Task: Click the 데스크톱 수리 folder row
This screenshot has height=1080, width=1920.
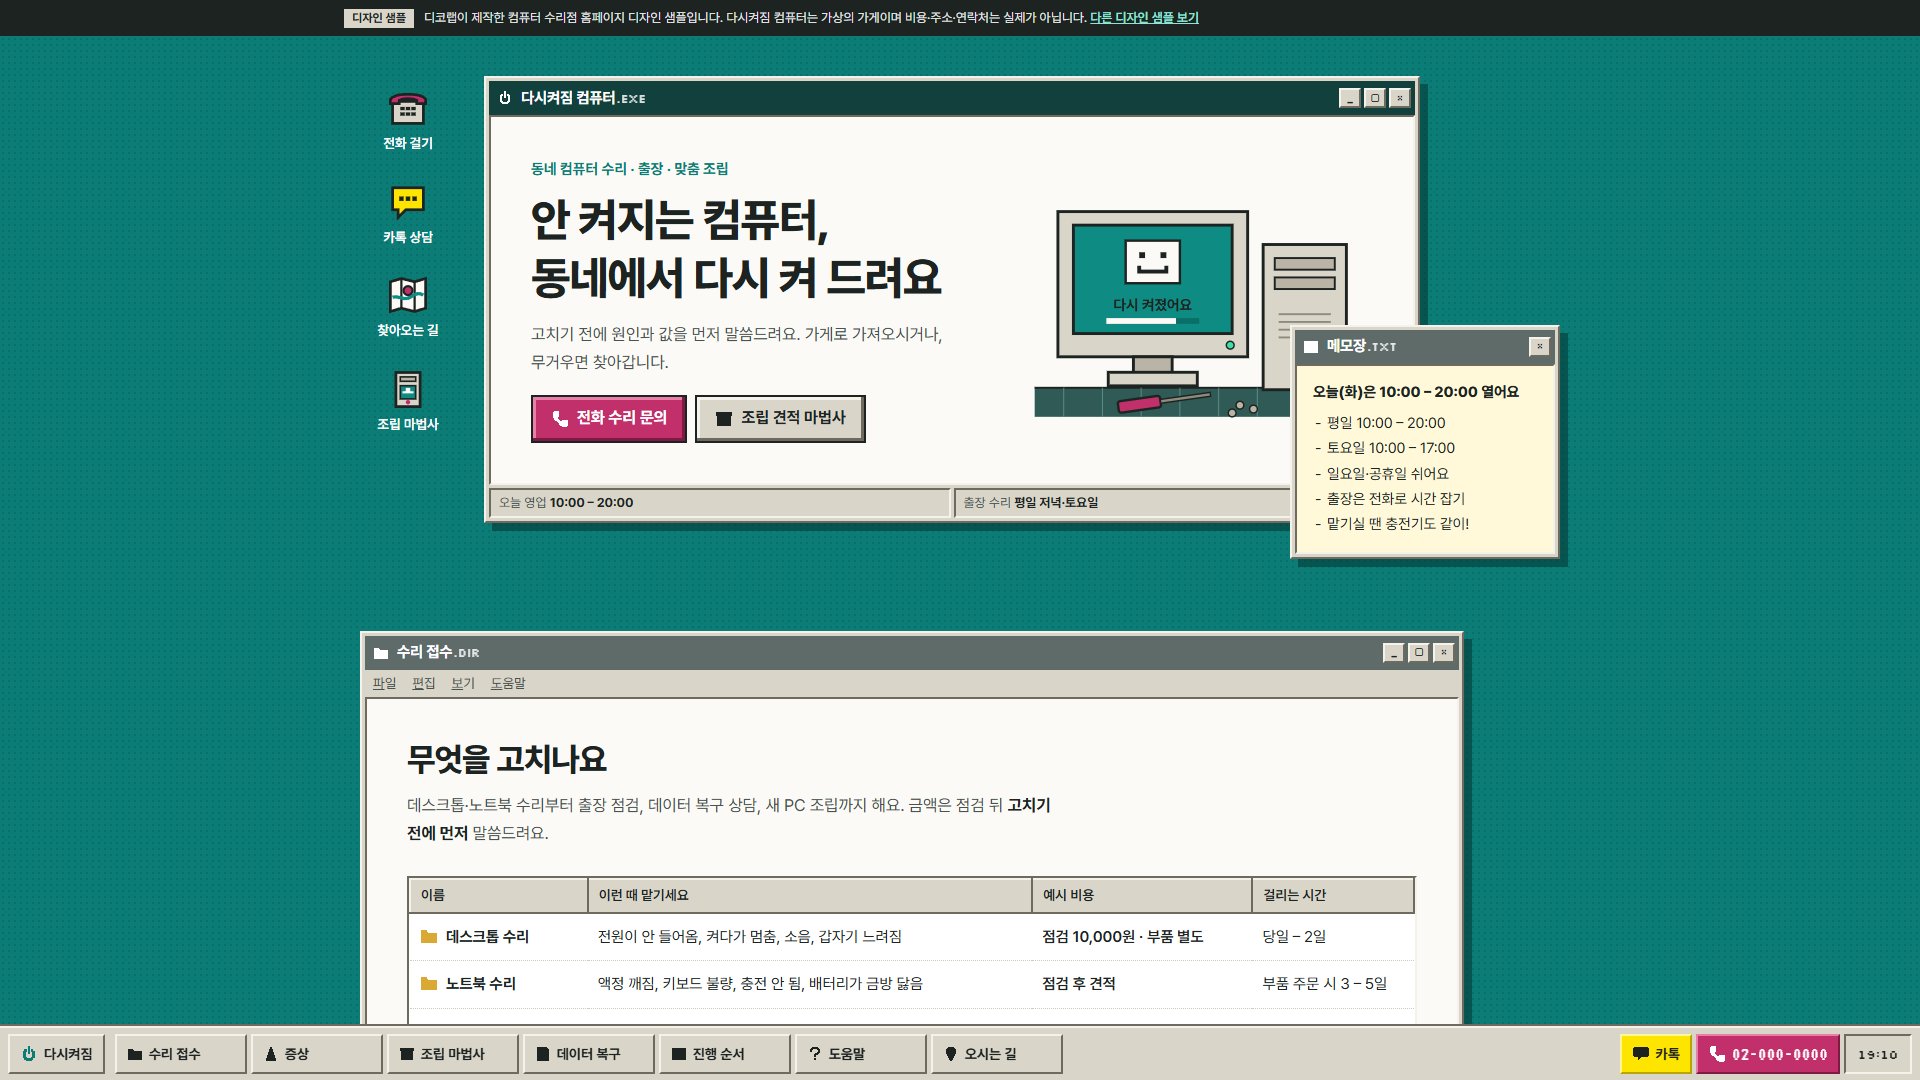Action: (911, 937)
